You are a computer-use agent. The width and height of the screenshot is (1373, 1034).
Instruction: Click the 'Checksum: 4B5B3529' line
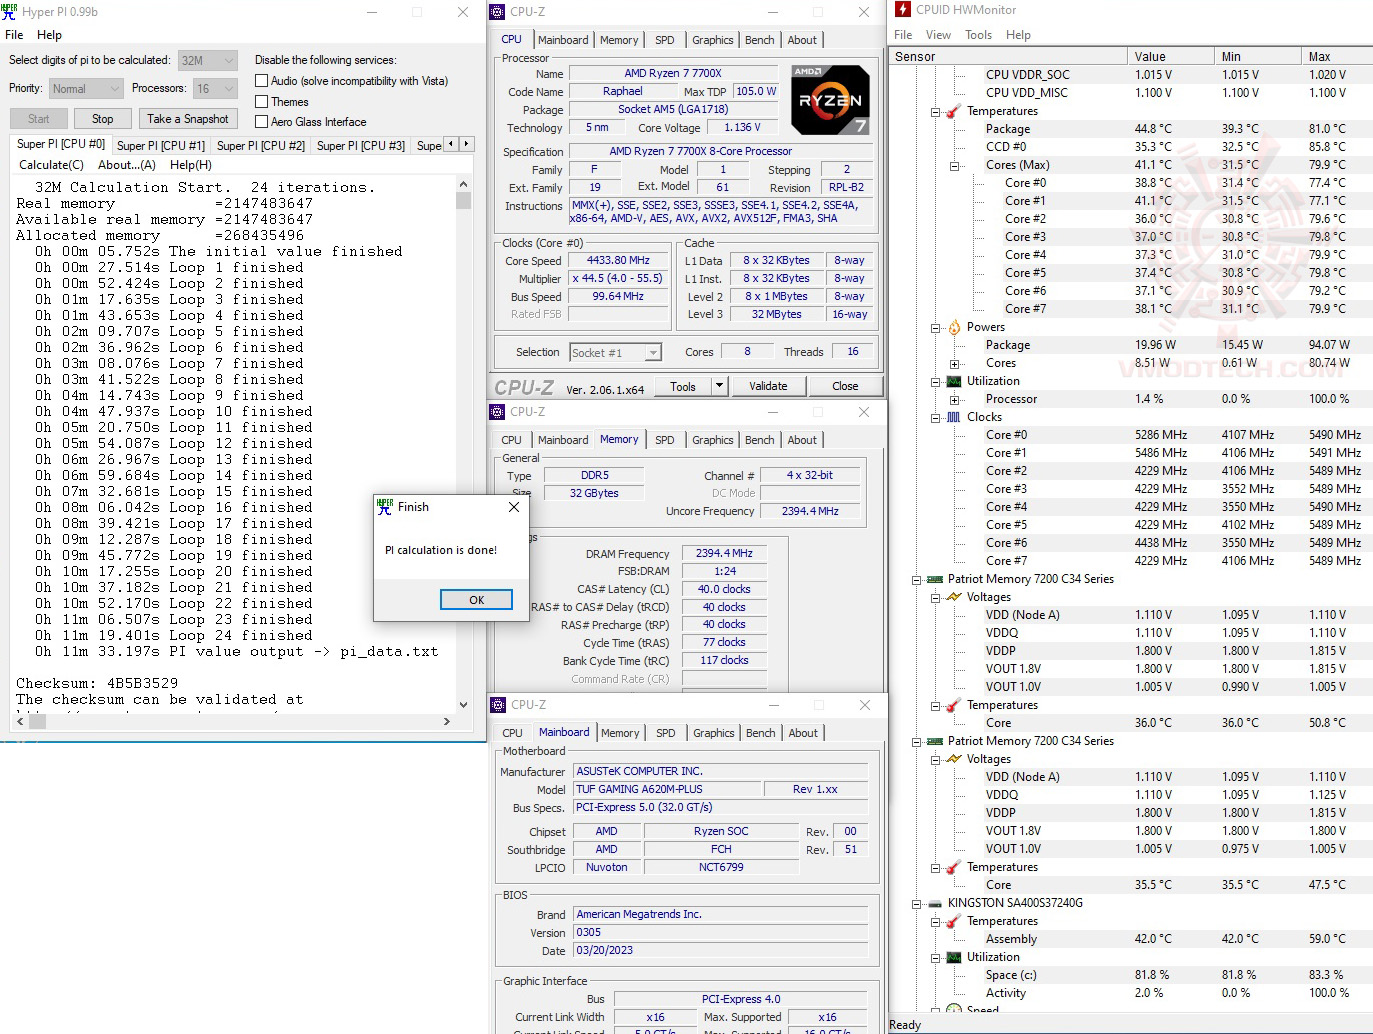[x=97, y=684]
